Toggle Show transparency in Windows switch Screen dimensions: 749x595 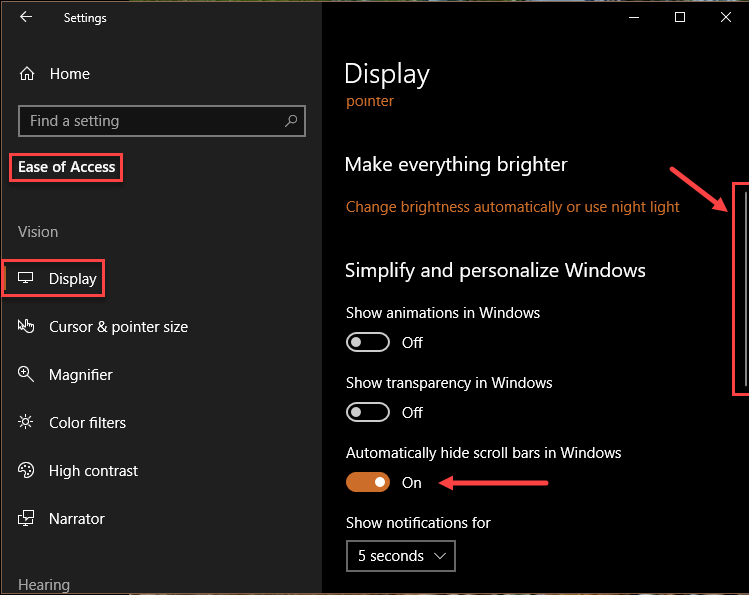(x=368, y=412)
